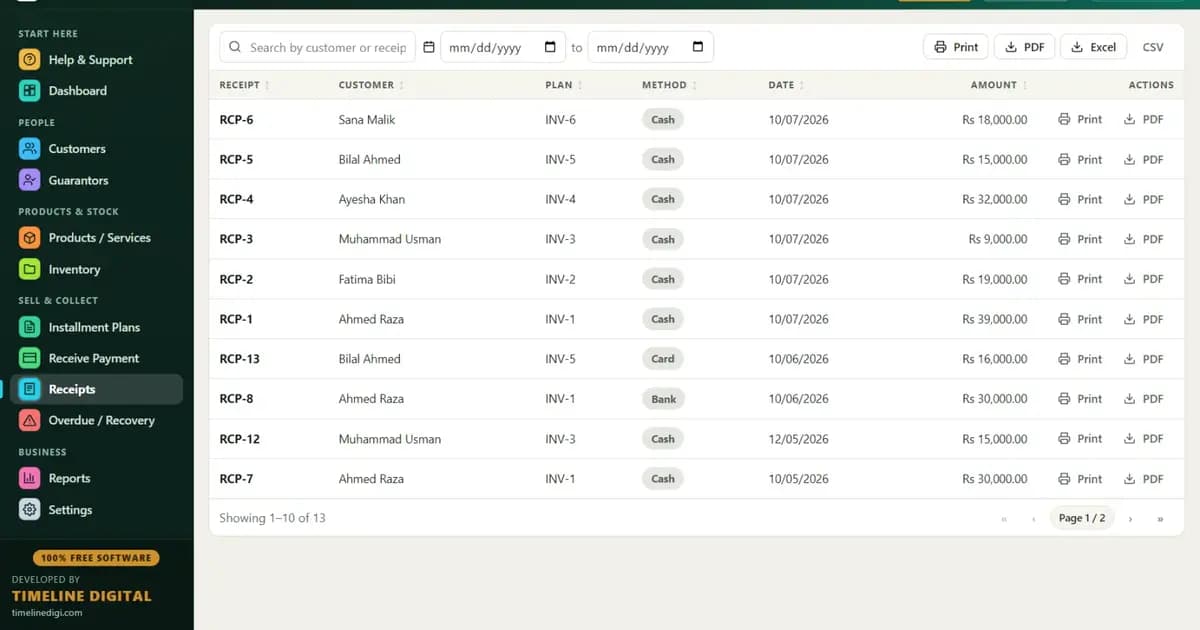Sort table by Amount column
This screenshot has width=1200, height=630.
[999, 85]
